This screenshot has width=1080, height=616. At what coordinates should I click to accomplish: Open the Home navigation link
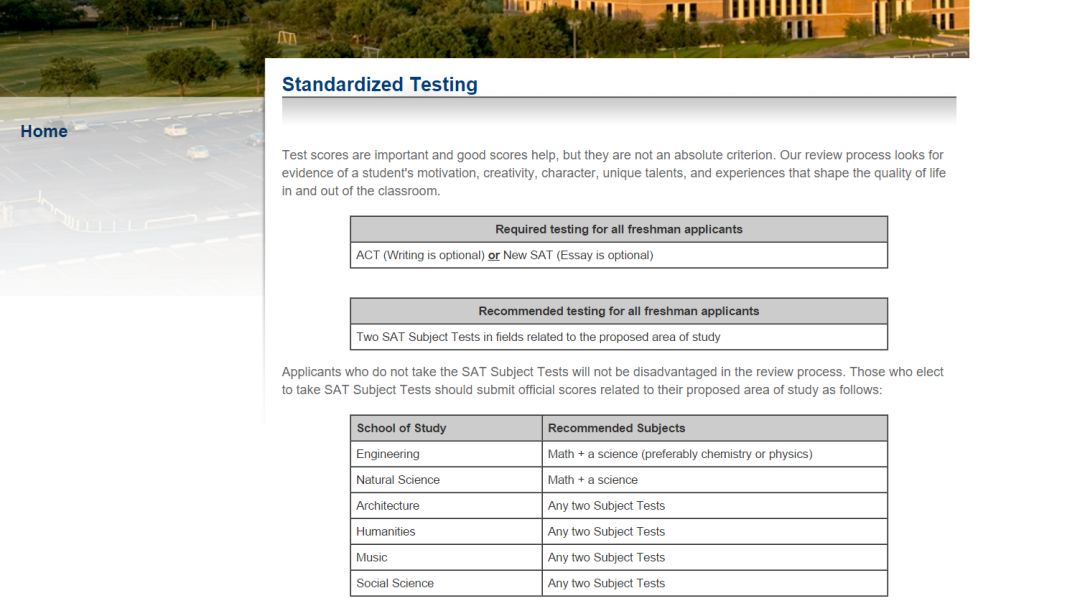[x=44, y=132]
